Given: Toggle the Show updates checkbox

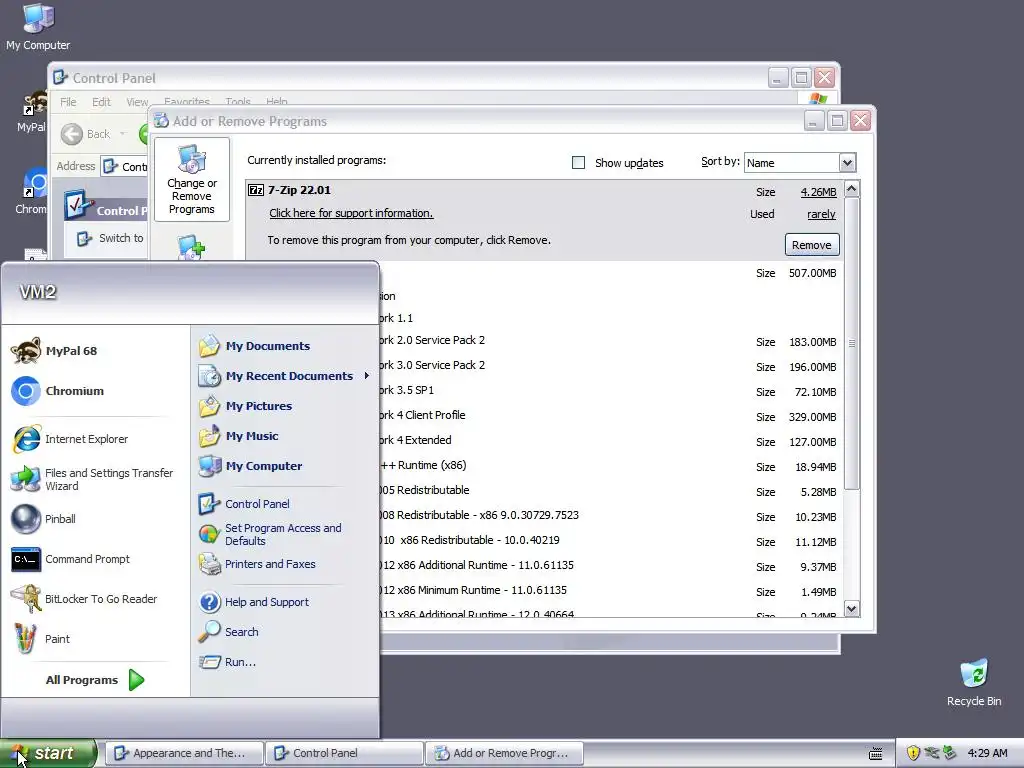Looking at the screenshot, I should pos(578,163).
